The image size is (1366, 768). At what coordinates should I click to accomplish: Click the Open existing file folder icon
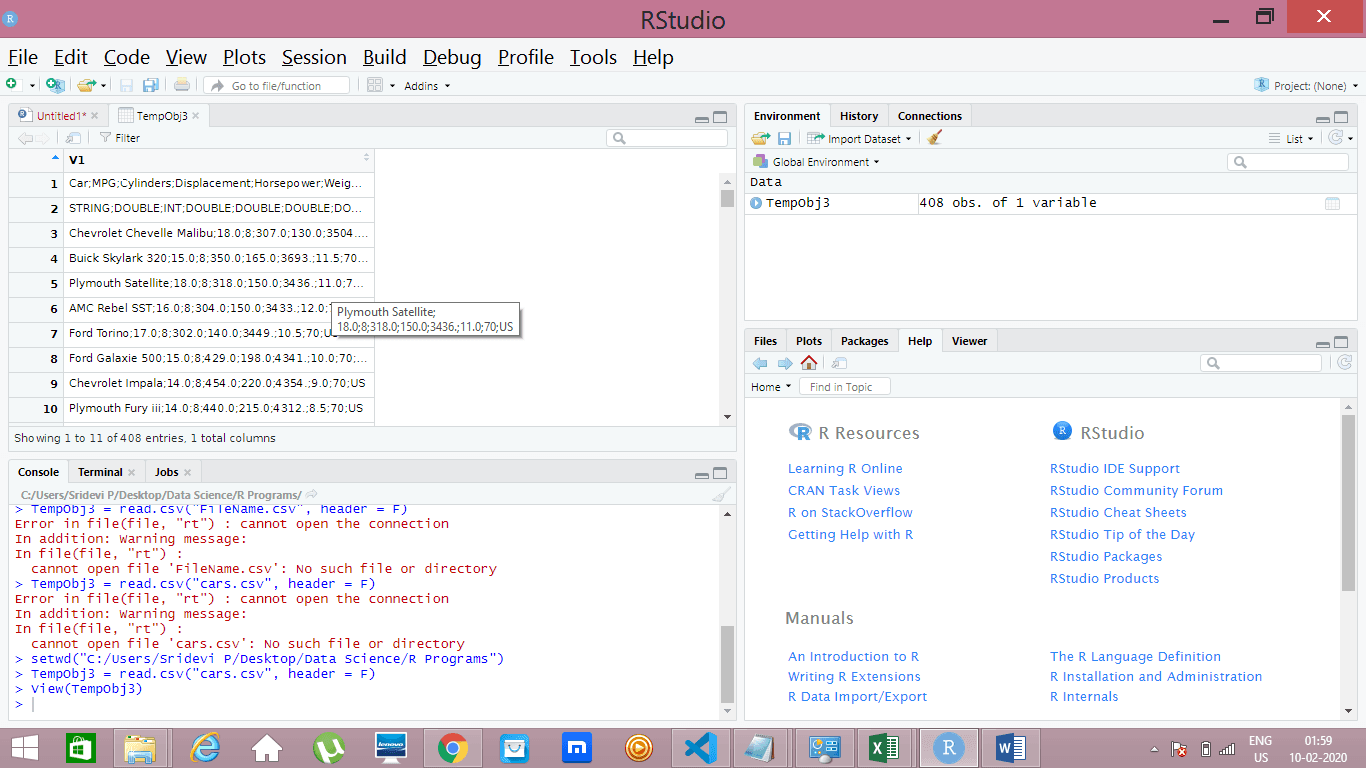pos(87,85)
